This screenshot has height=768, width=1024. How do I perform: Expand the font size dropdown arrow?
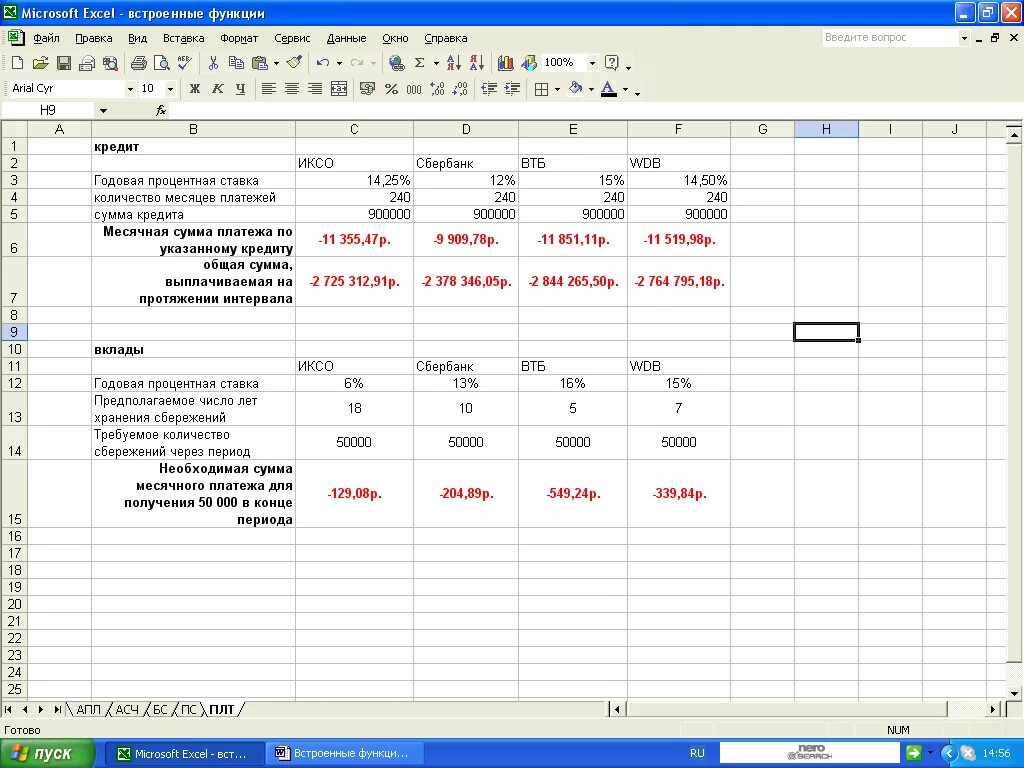pyautogui.click(x=170, y=89)
